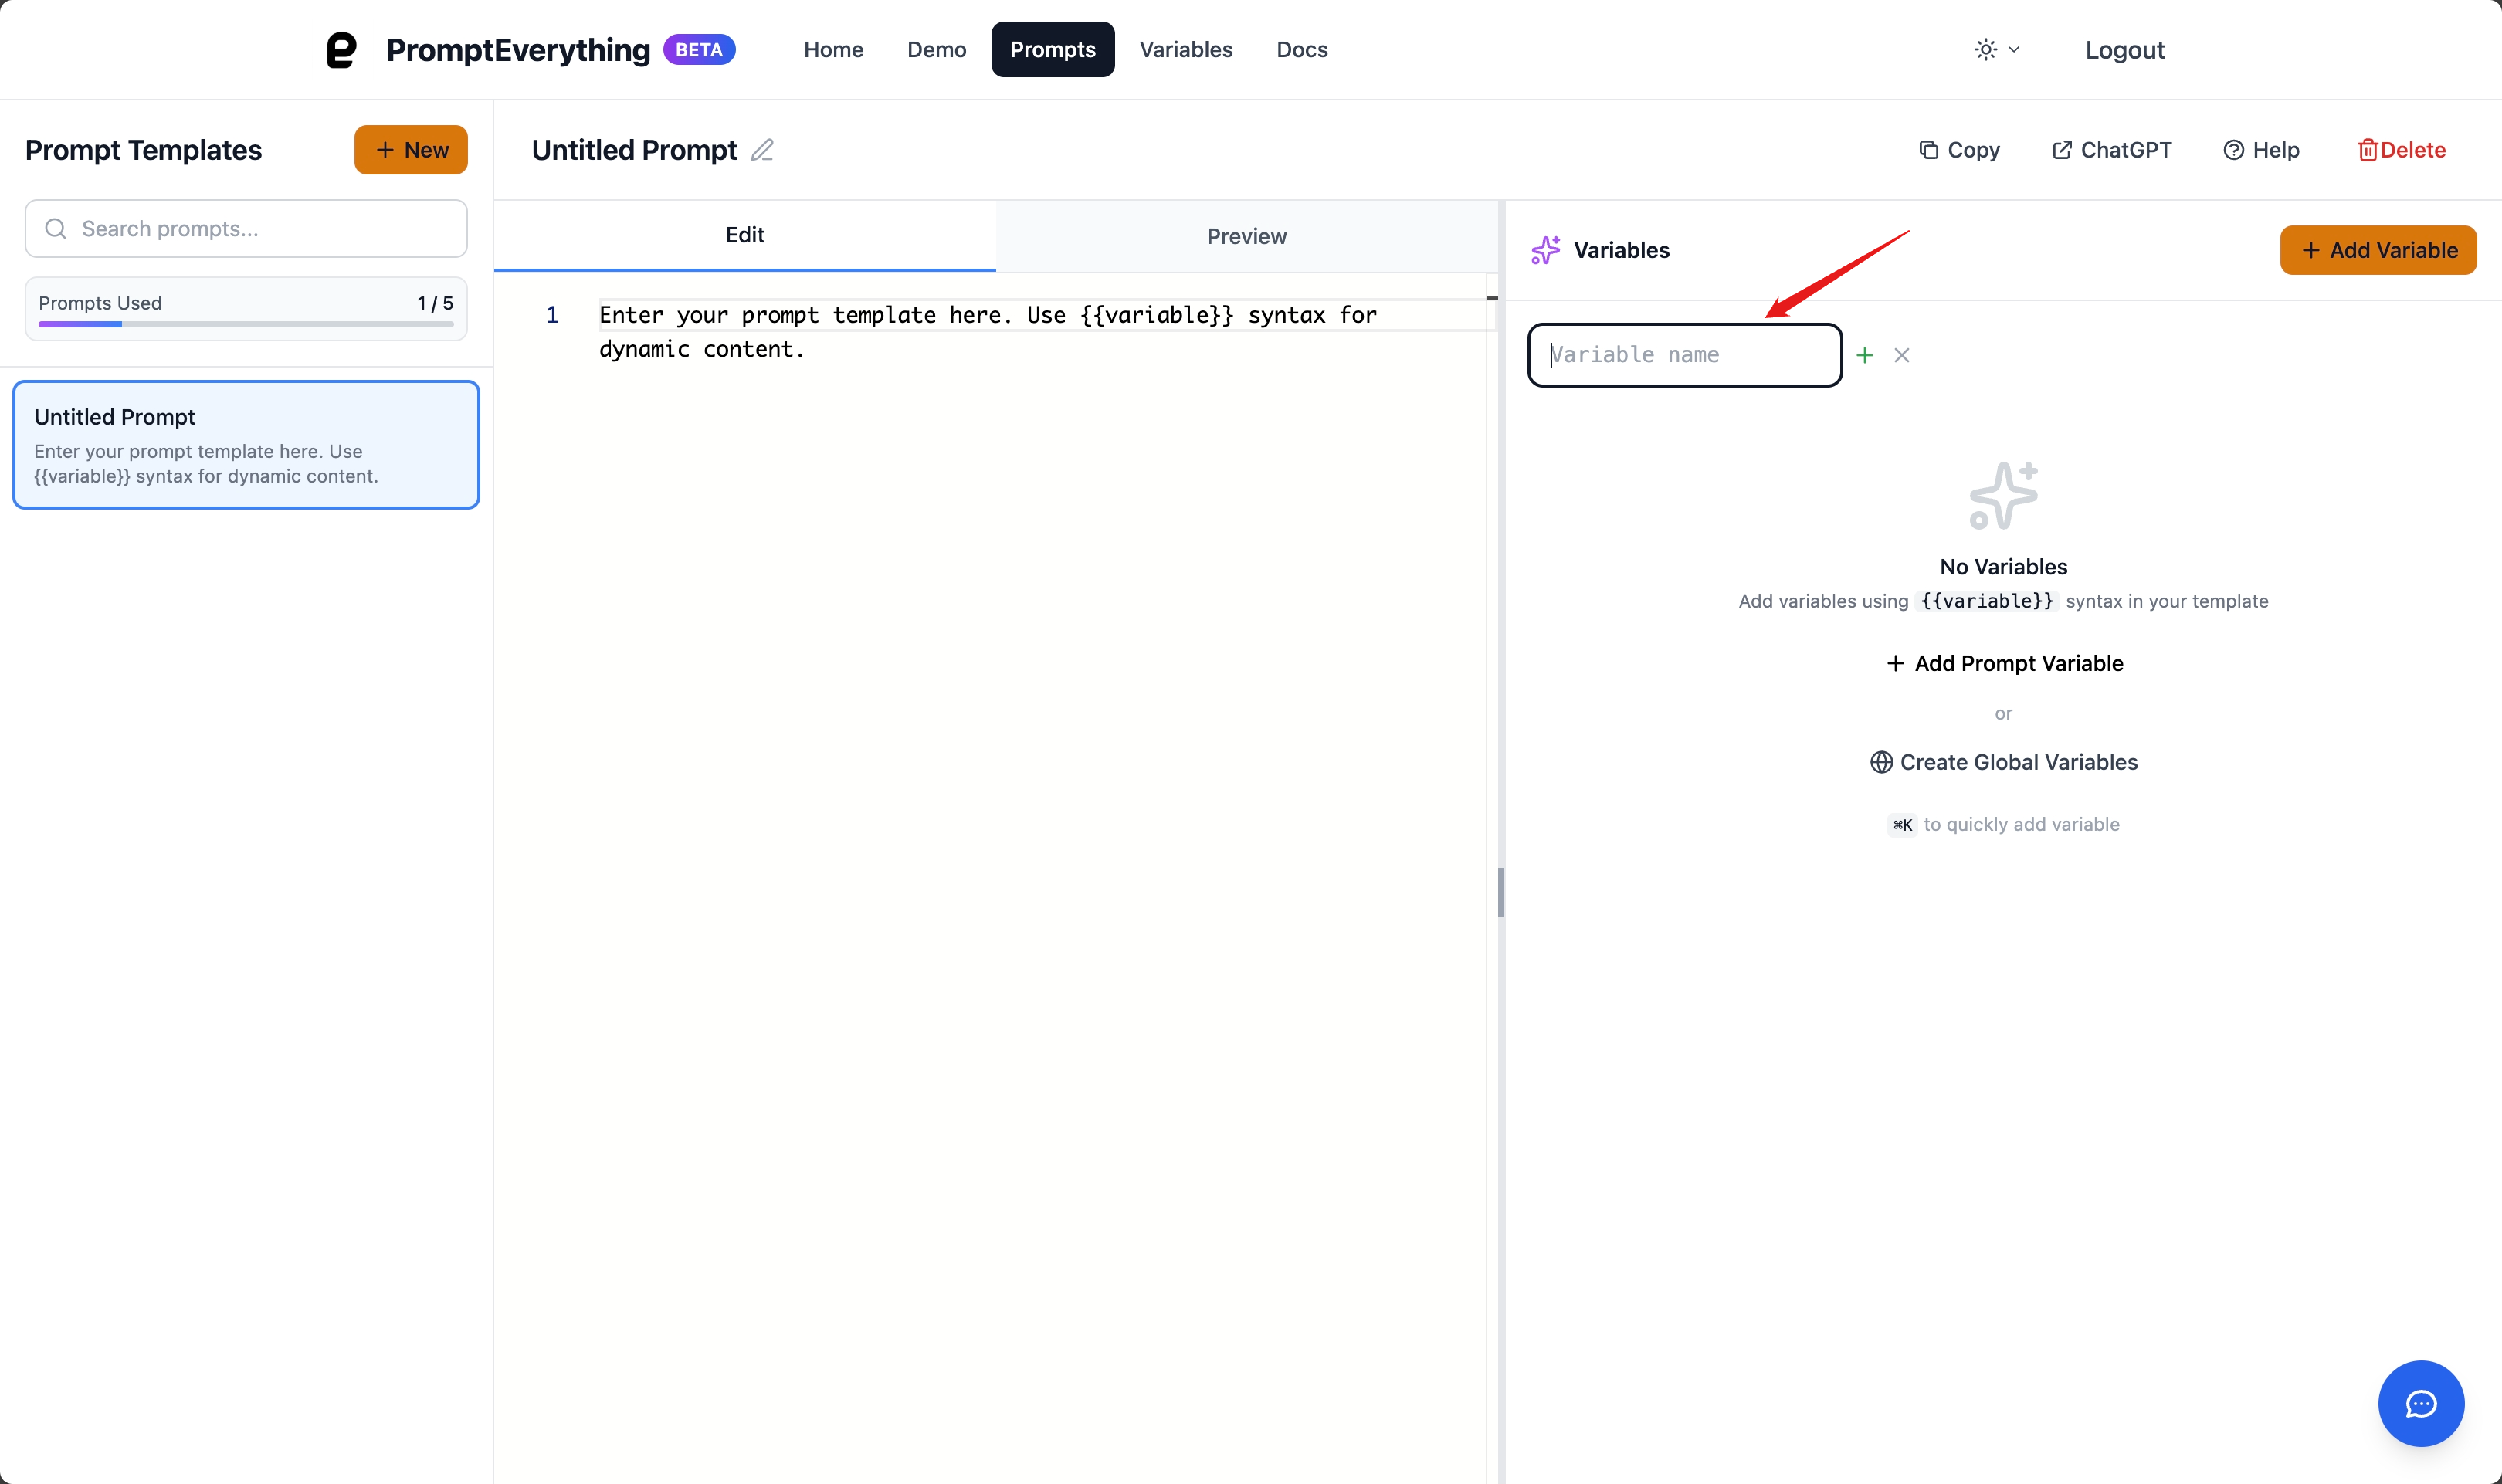
Task: Delete the current prompt
Action: click(2401, 150)
